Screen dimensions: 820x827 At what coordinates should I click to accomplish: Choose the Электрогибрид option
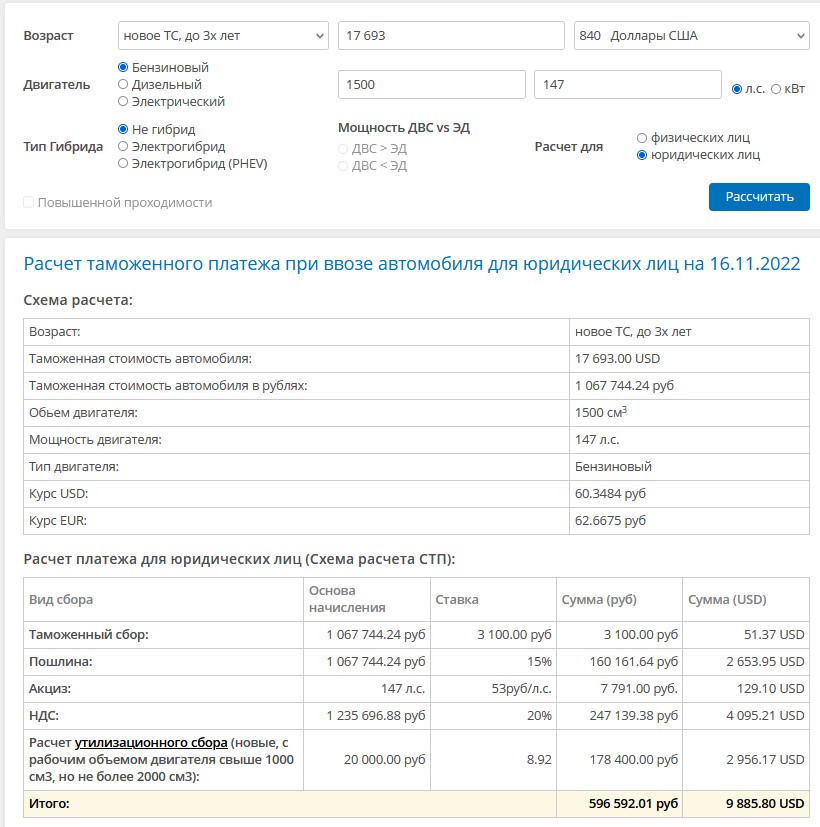(x=123, y=146)
